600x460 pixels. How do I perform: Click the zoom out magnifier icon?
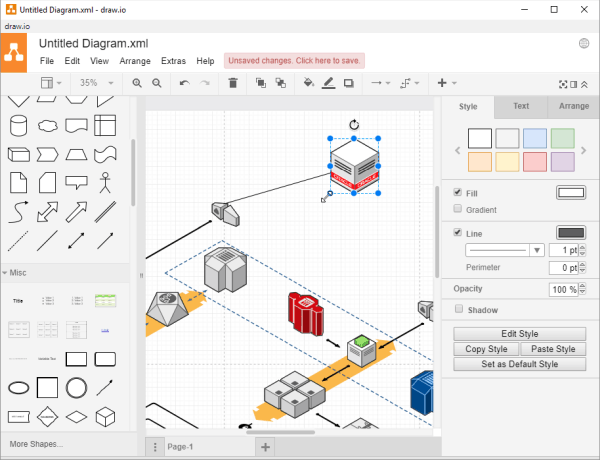(157, 83)
